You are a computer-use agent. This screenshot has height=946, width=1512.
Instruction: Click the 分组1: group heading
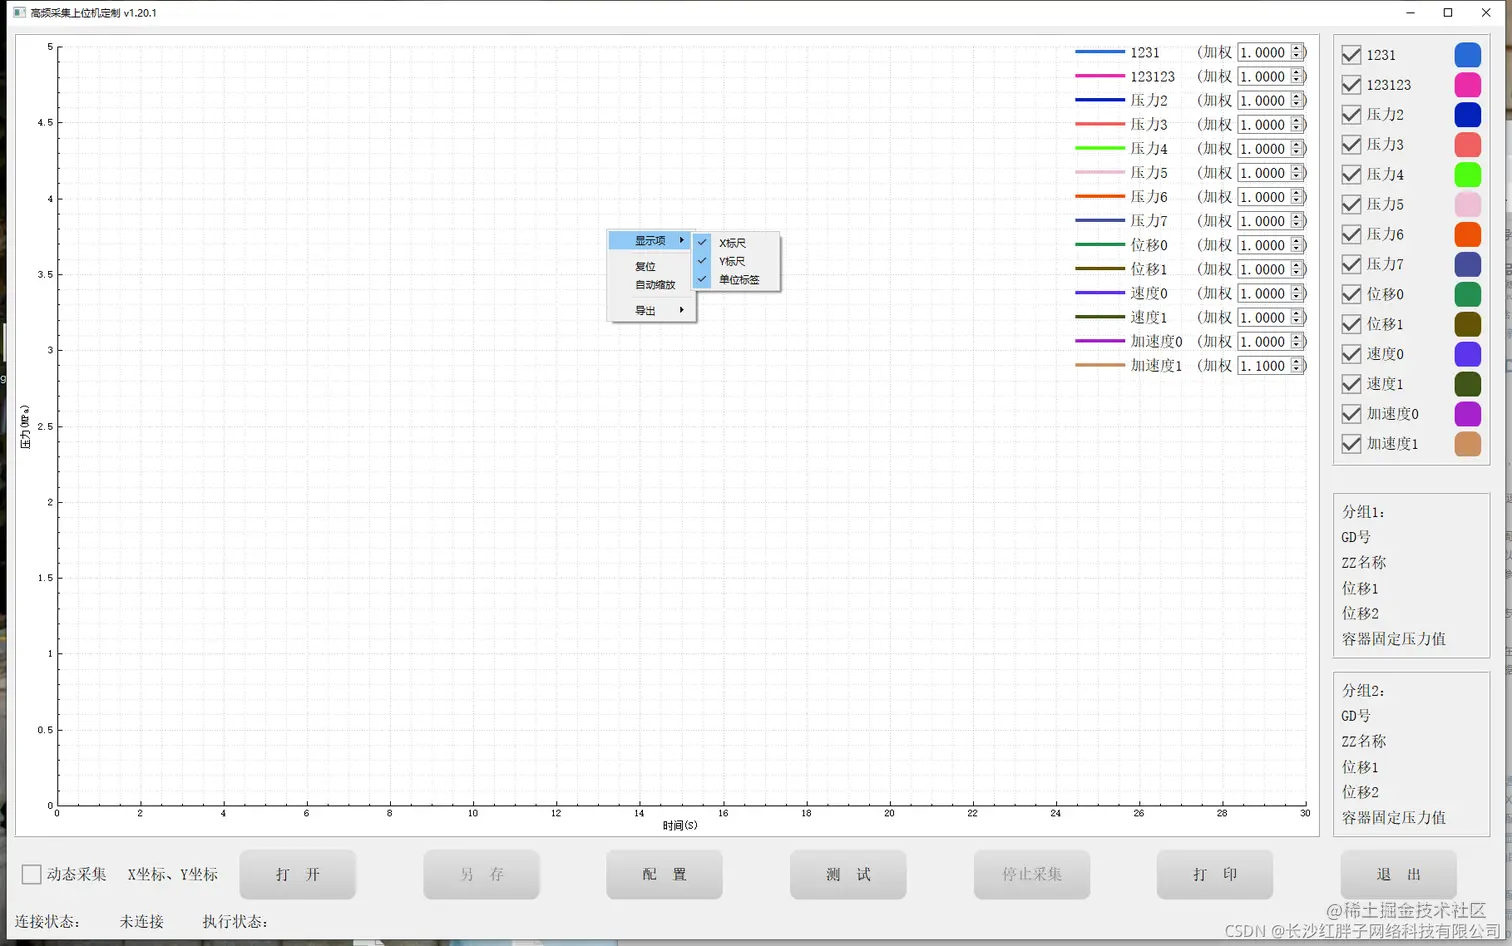1363,512
